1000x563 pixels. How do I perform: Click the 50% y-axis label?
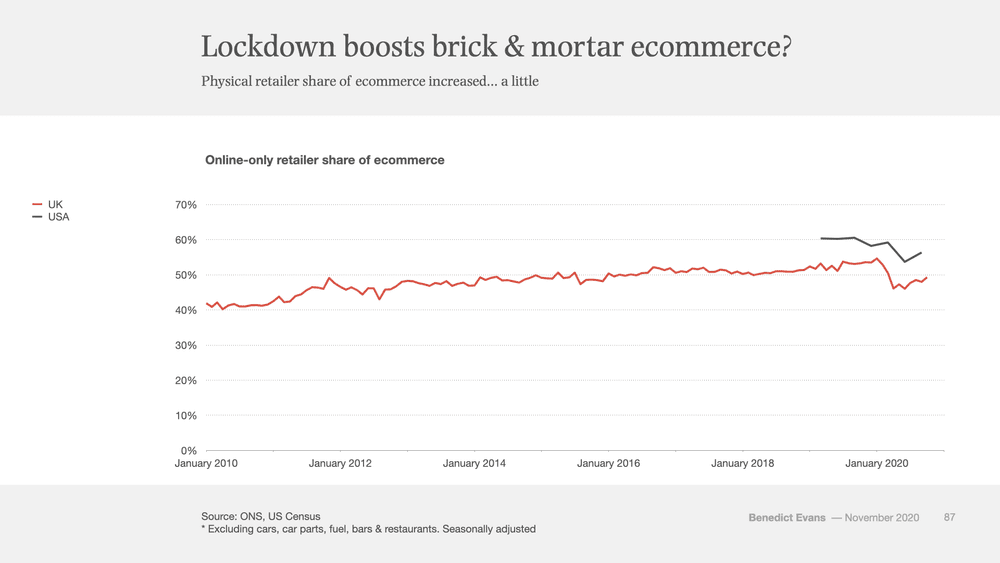point(186,275)
